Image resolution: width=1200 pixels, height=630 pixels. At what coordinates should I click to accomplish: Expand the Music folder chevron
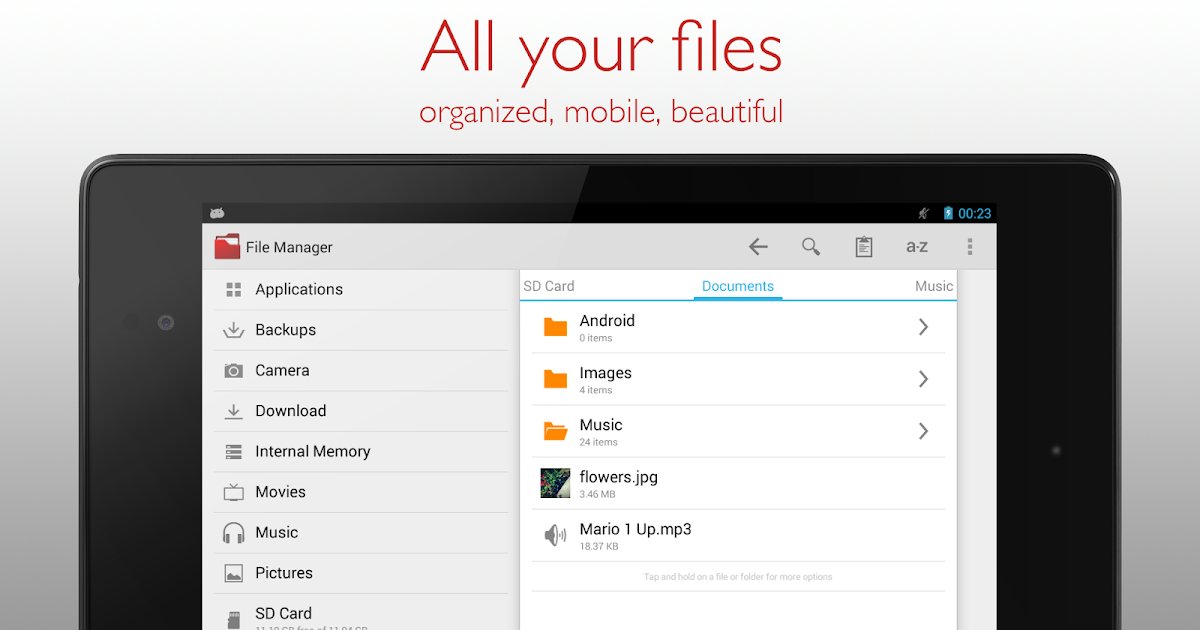coord(923,431)
